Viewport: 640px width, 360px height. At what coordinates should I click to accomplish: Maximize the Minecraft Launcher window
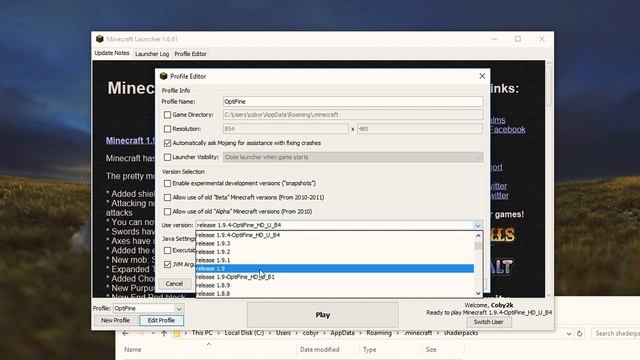(518, 39)
